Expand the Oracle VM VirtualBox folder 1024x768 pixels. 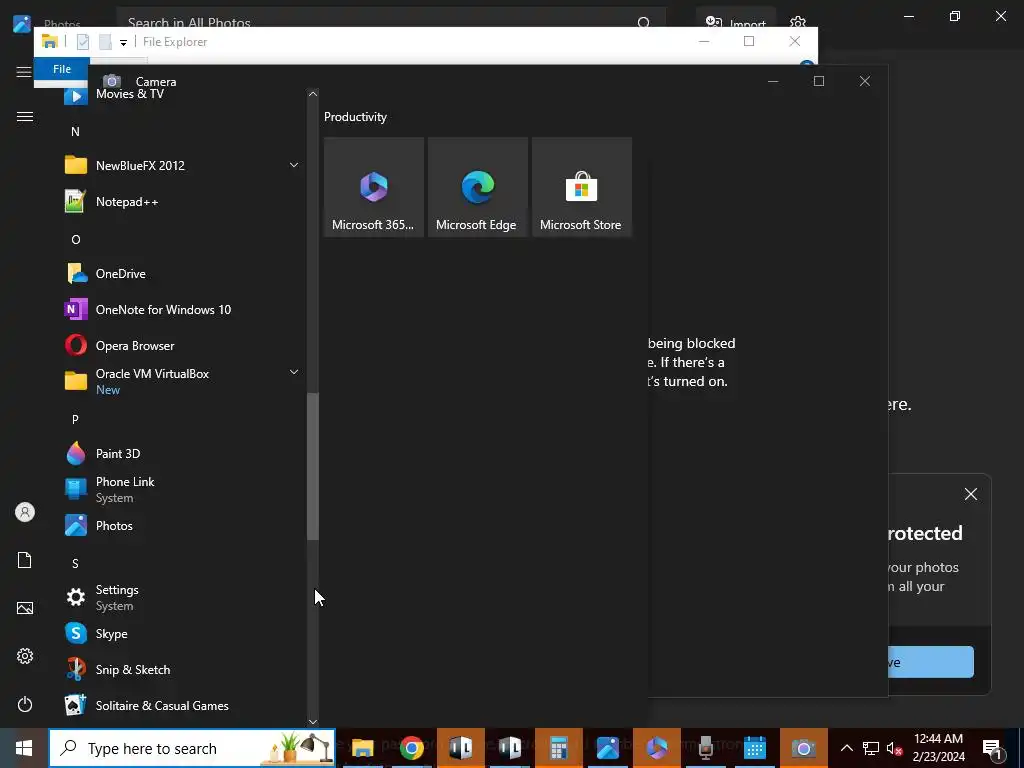(294, 372)
